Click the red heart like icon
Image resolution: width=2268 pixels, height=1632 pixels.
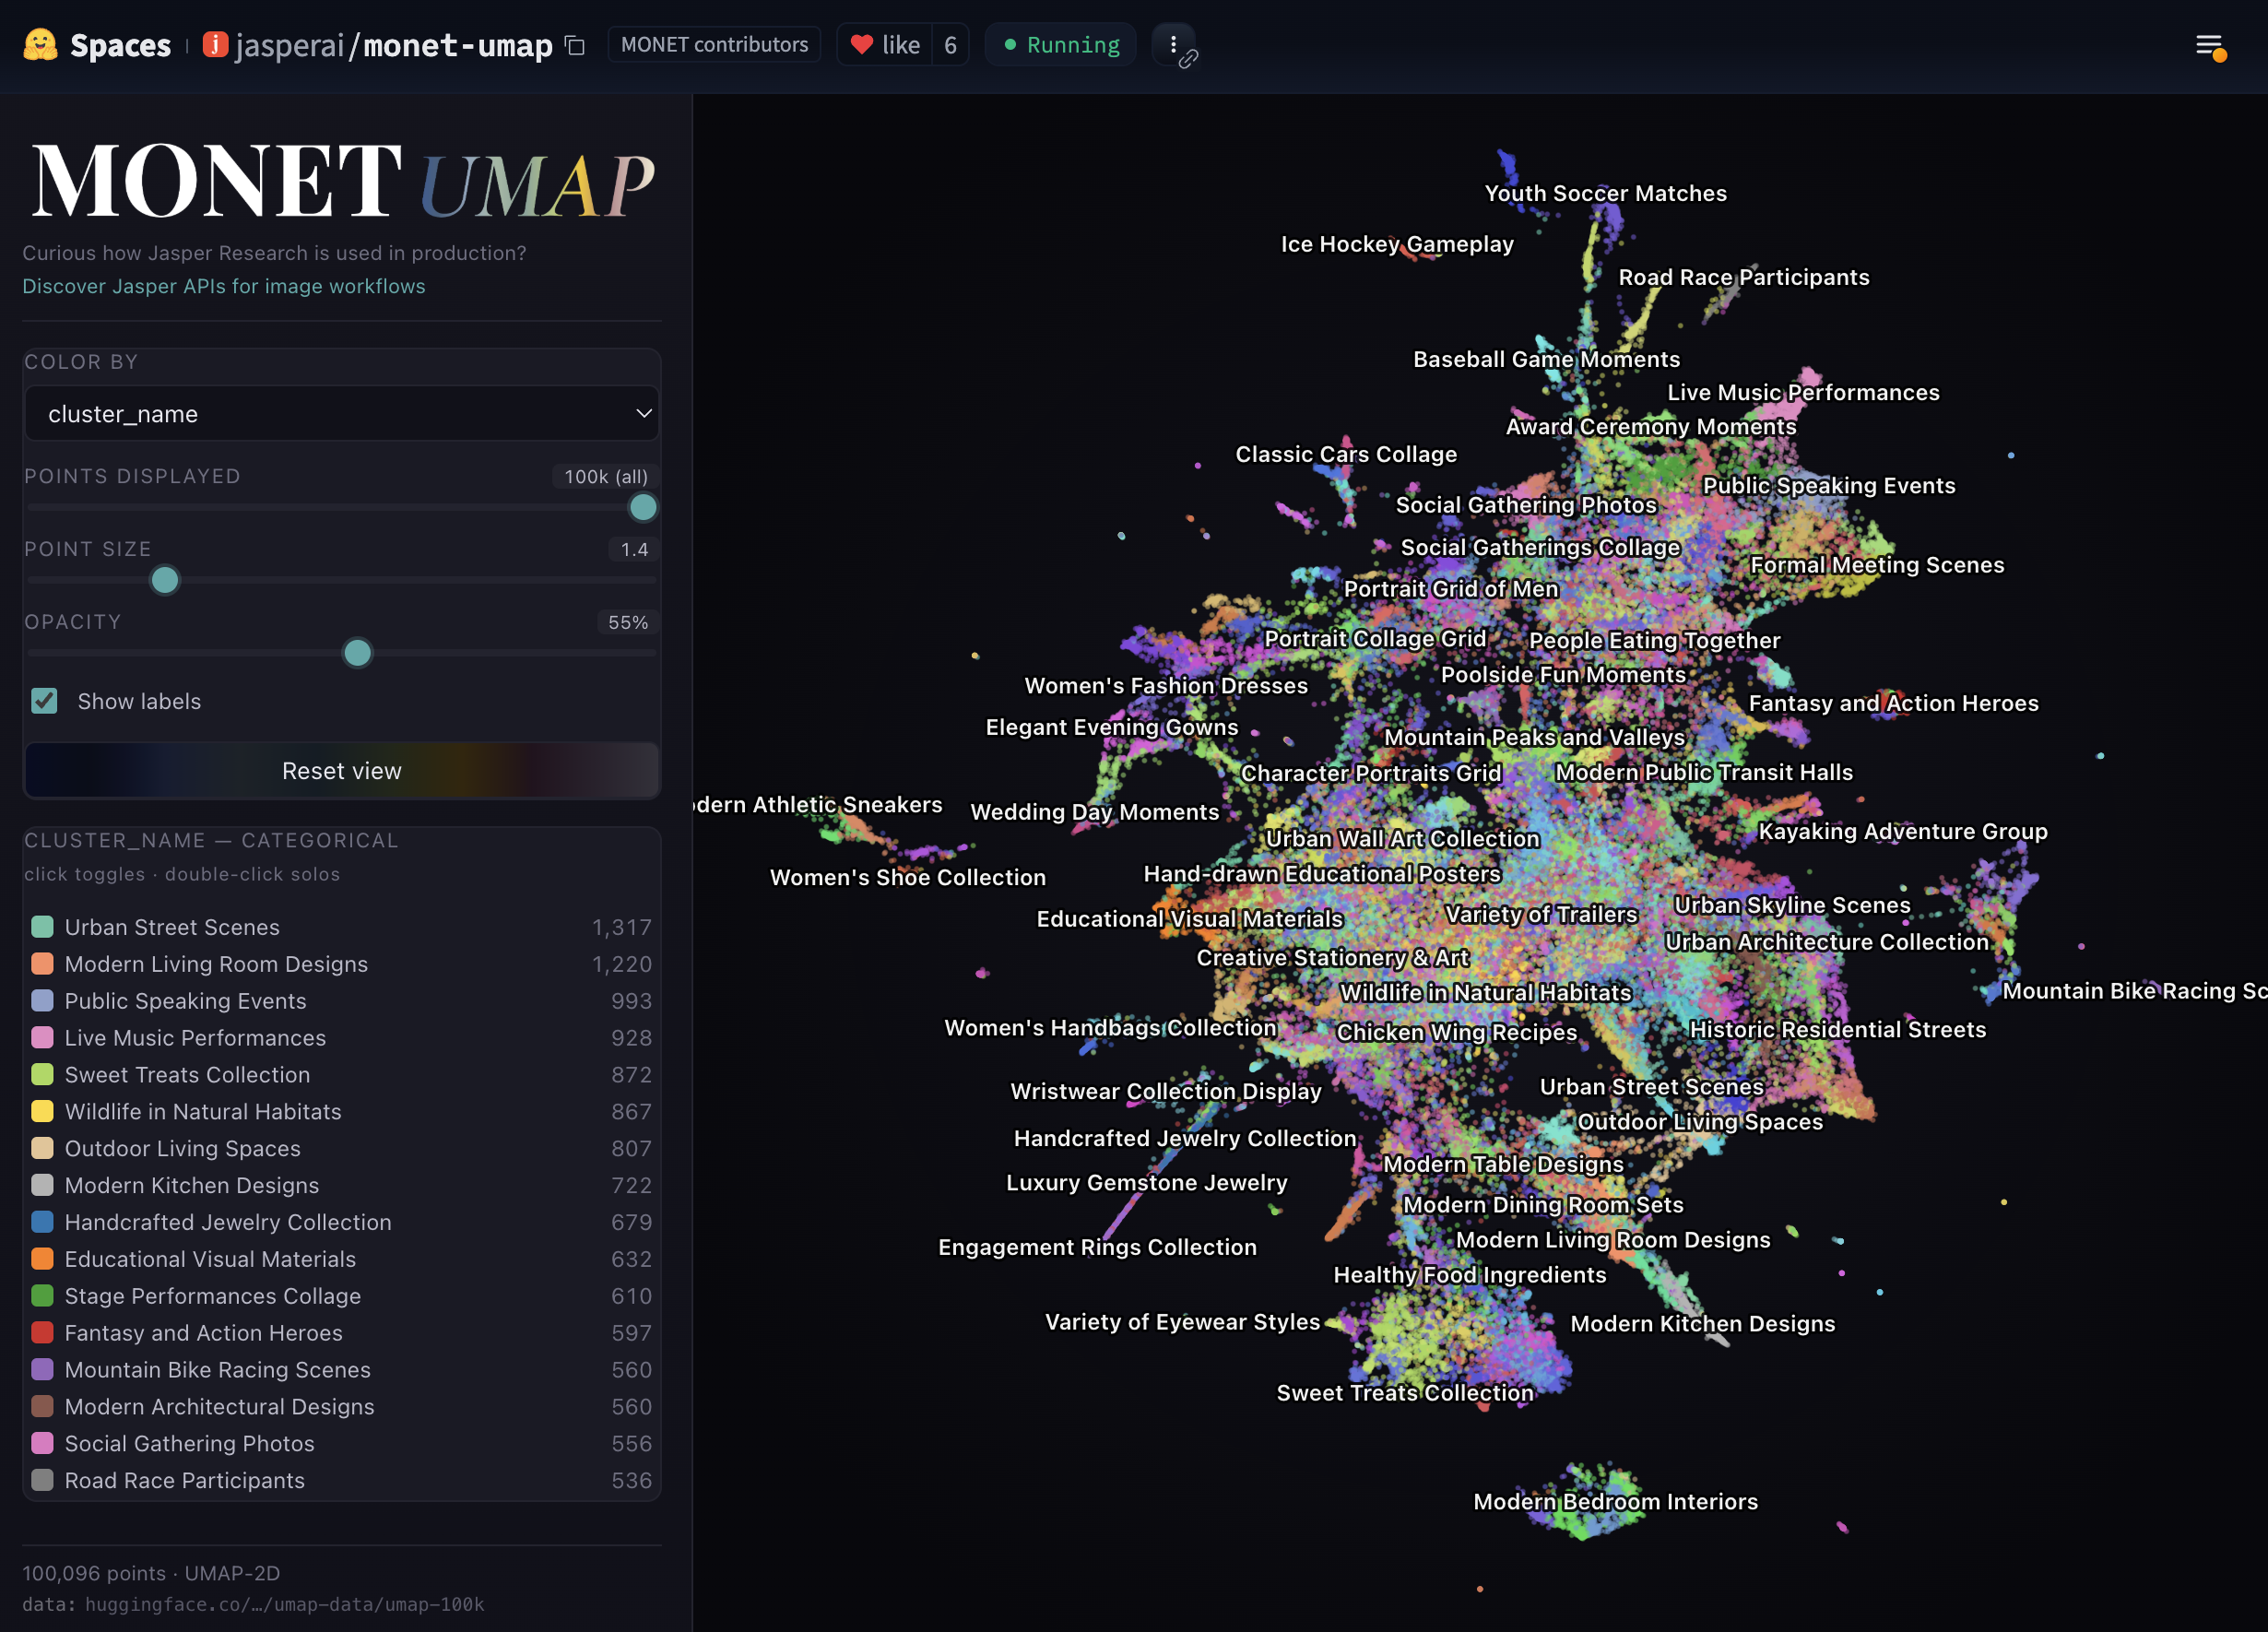click(x=861, y=45)
